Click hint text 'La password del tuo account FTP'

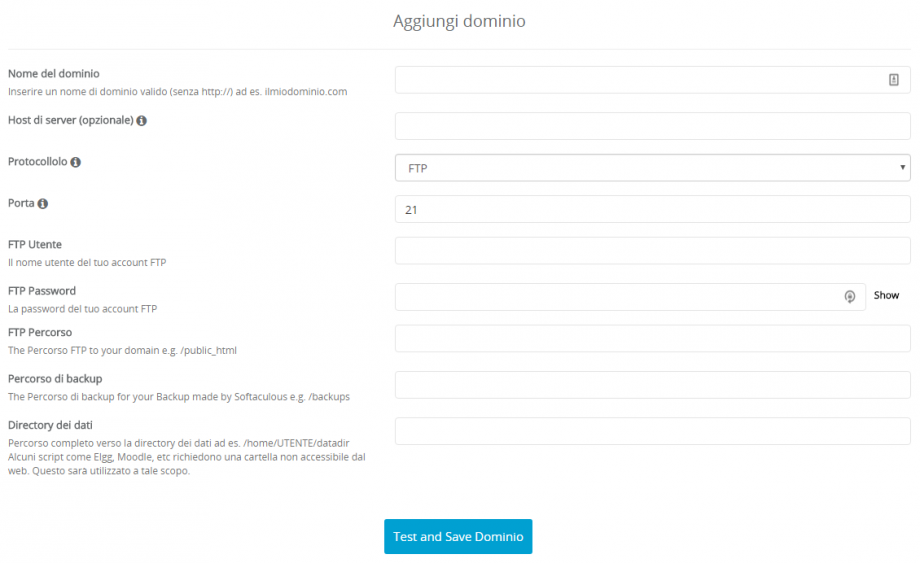tap(82, 309)
